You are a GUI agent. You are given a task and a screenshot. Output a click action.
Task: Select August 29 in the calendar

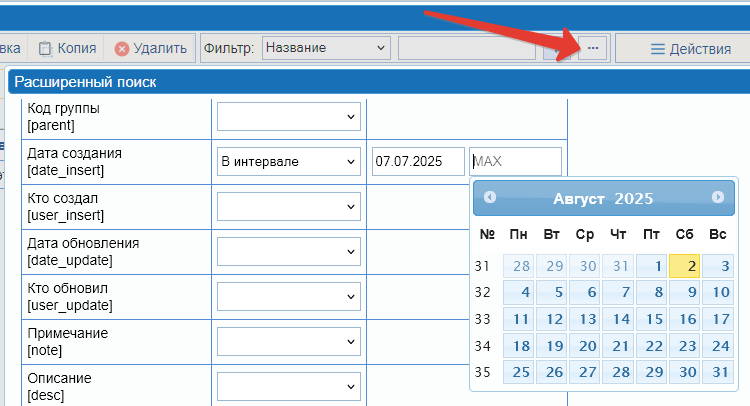click(x=651, y=372)
